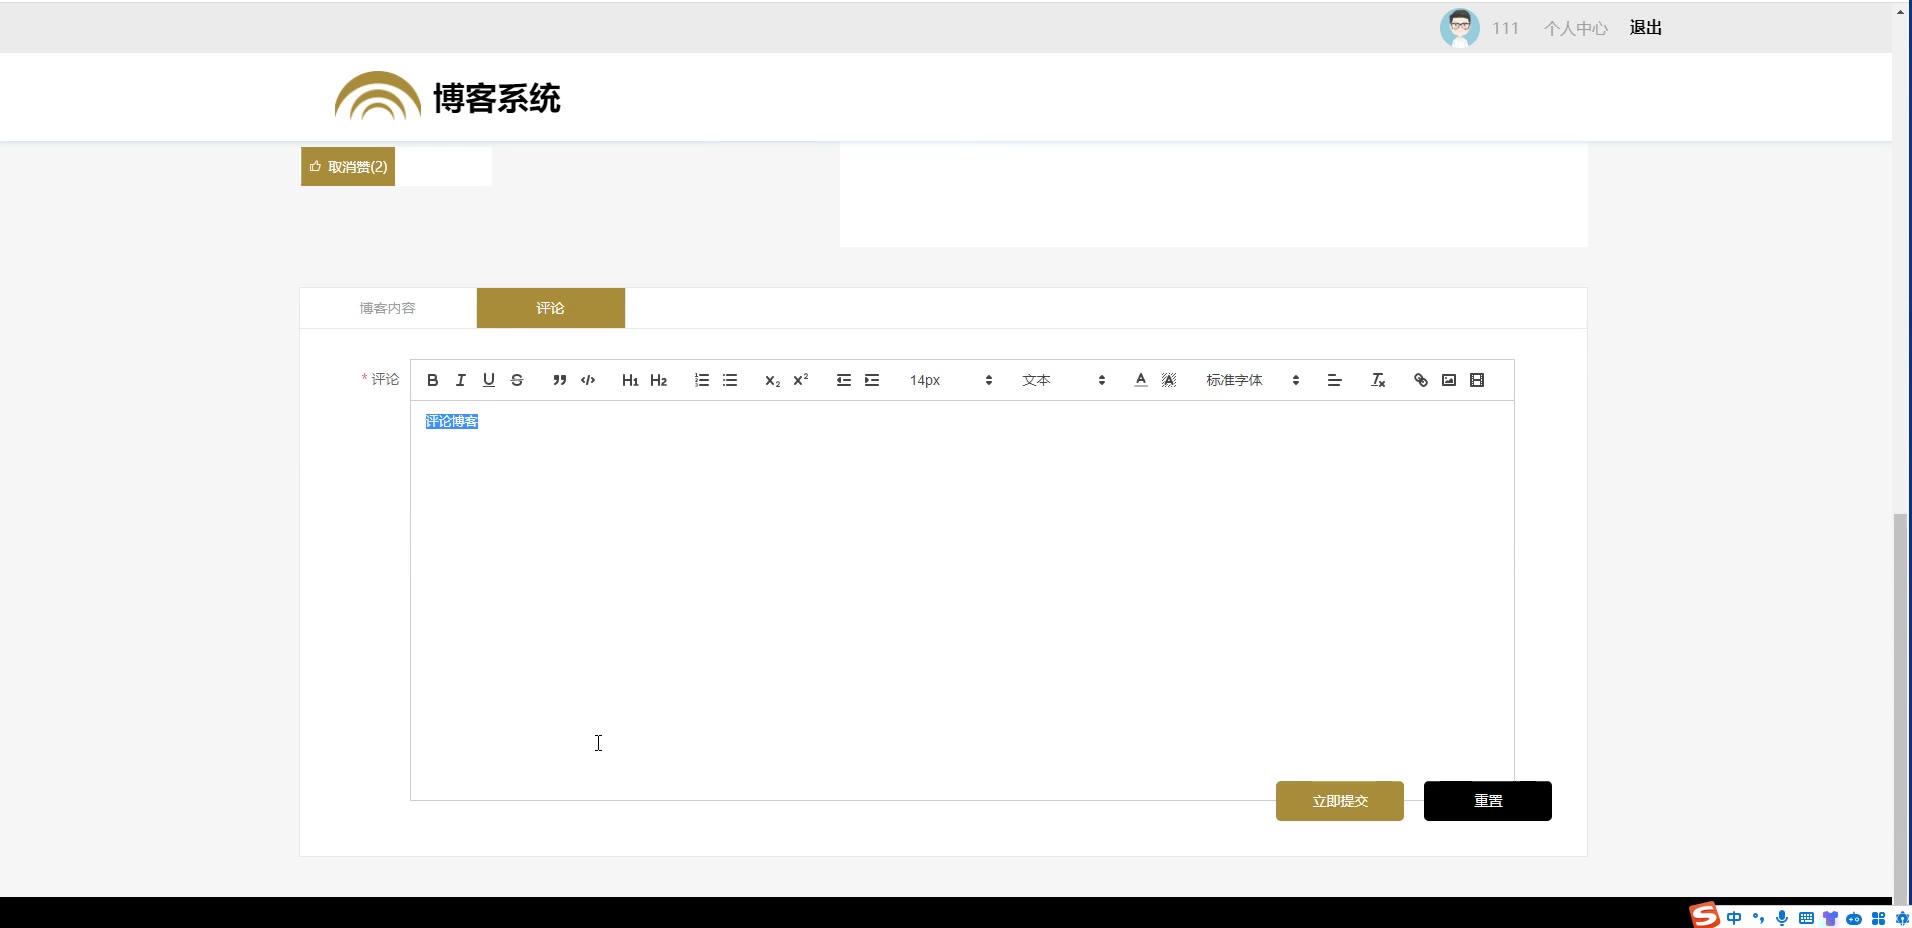Apply strikethrough to the selected text
Viewport: 1912px width, 928px height.
[x=517, y=380]
